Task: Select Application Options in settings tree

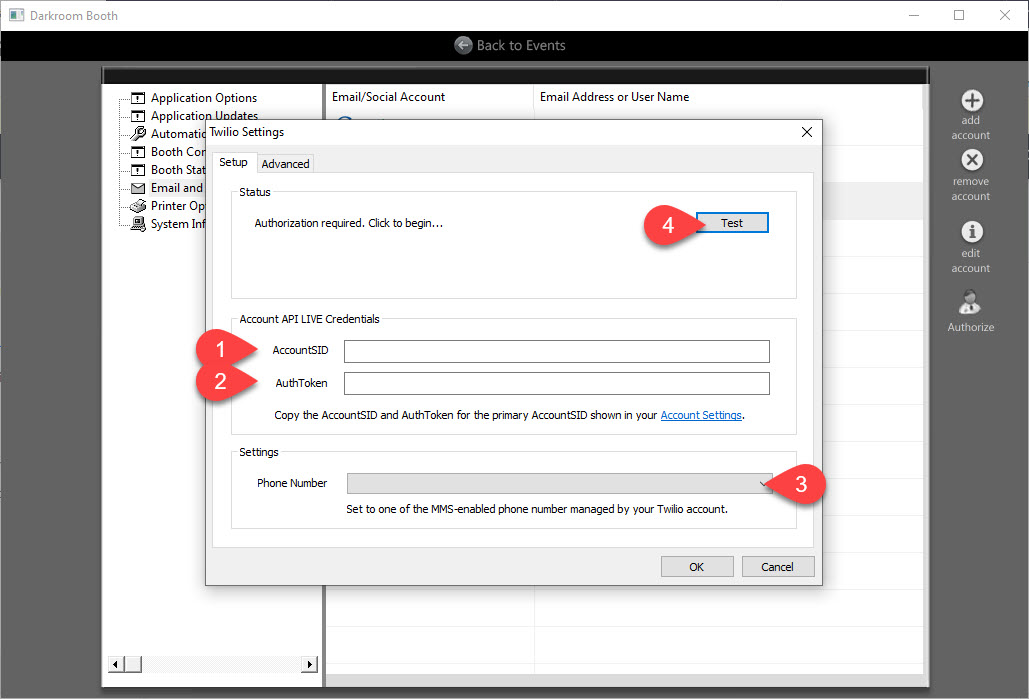Action: click(x=204, y=98)
